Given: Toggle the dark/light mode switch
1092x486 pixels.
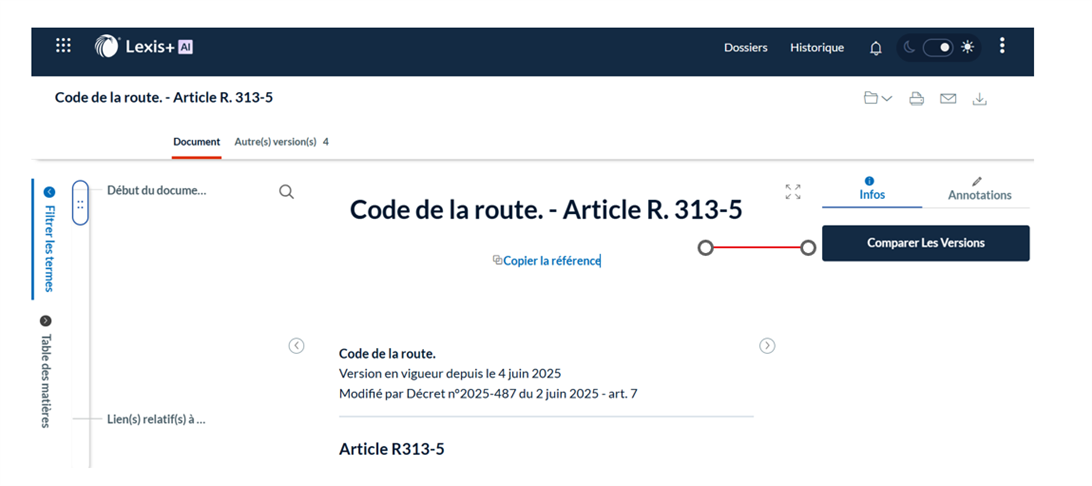Looking at the screenshot, I should tap(938, 47).
